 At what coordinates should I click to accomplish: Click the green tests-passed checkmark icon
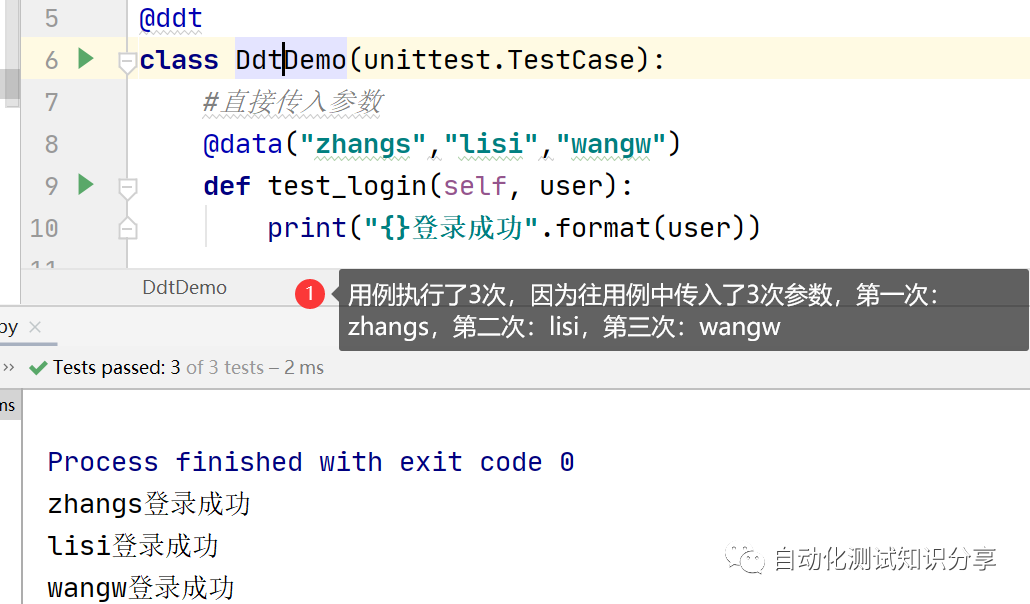click(38, 368)
